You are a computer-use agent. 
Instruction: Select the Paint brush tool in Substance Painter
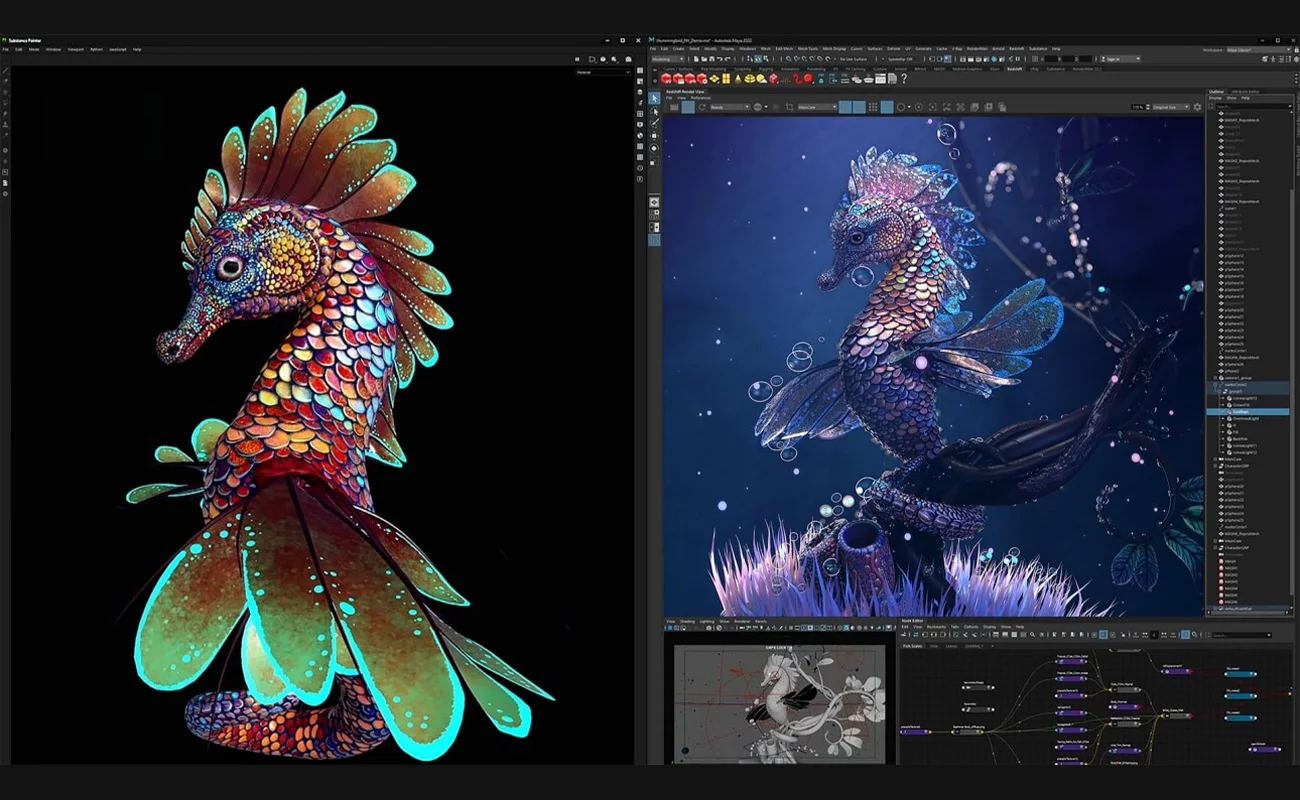[5, 70]
